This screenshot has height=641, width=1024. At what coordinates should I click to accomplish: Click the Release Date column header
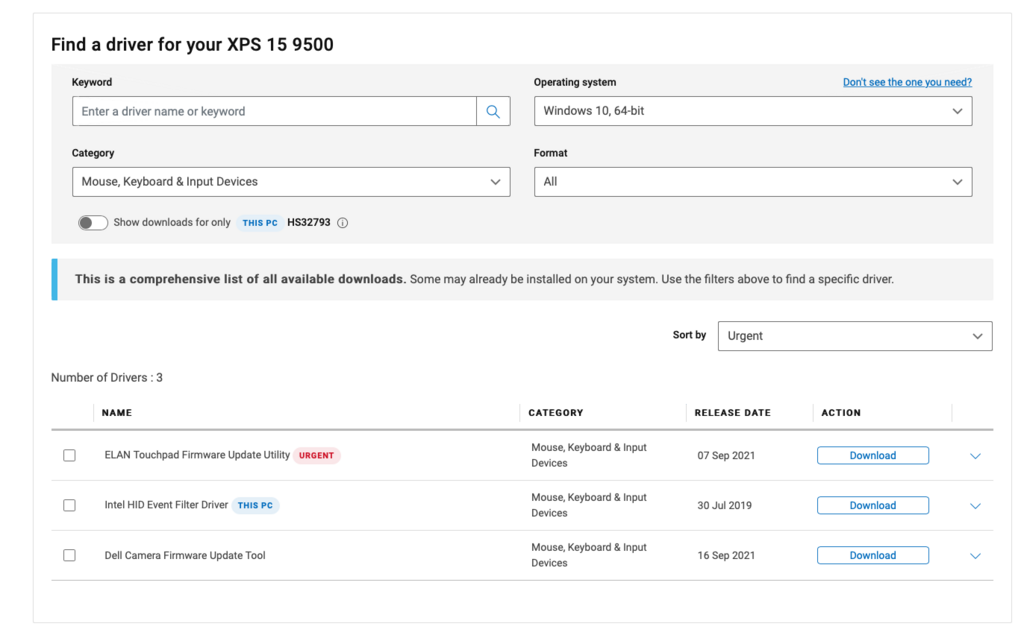[732, 413]
